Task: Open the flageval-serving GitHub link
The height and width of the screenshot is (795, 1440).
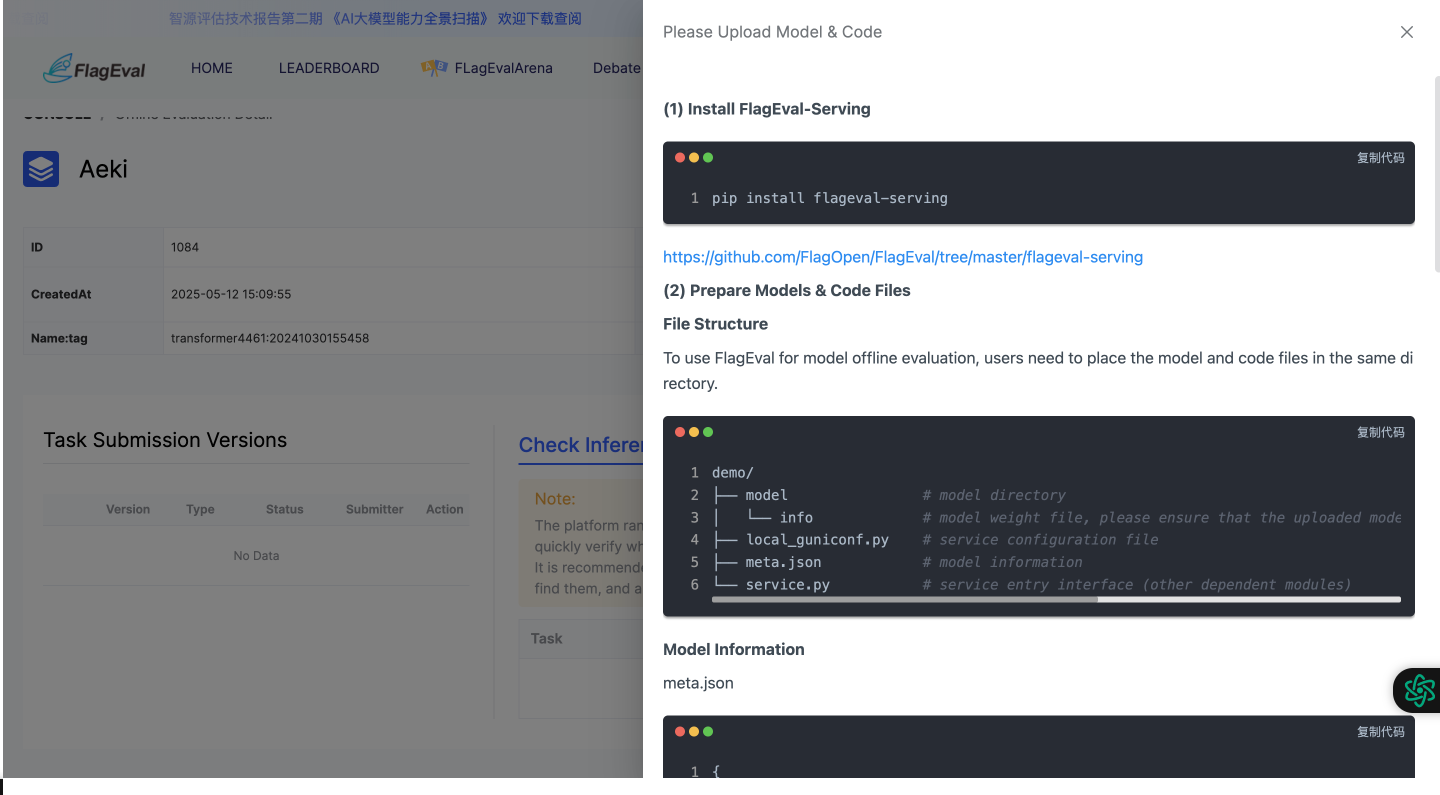Action: [x=902, y=257]
